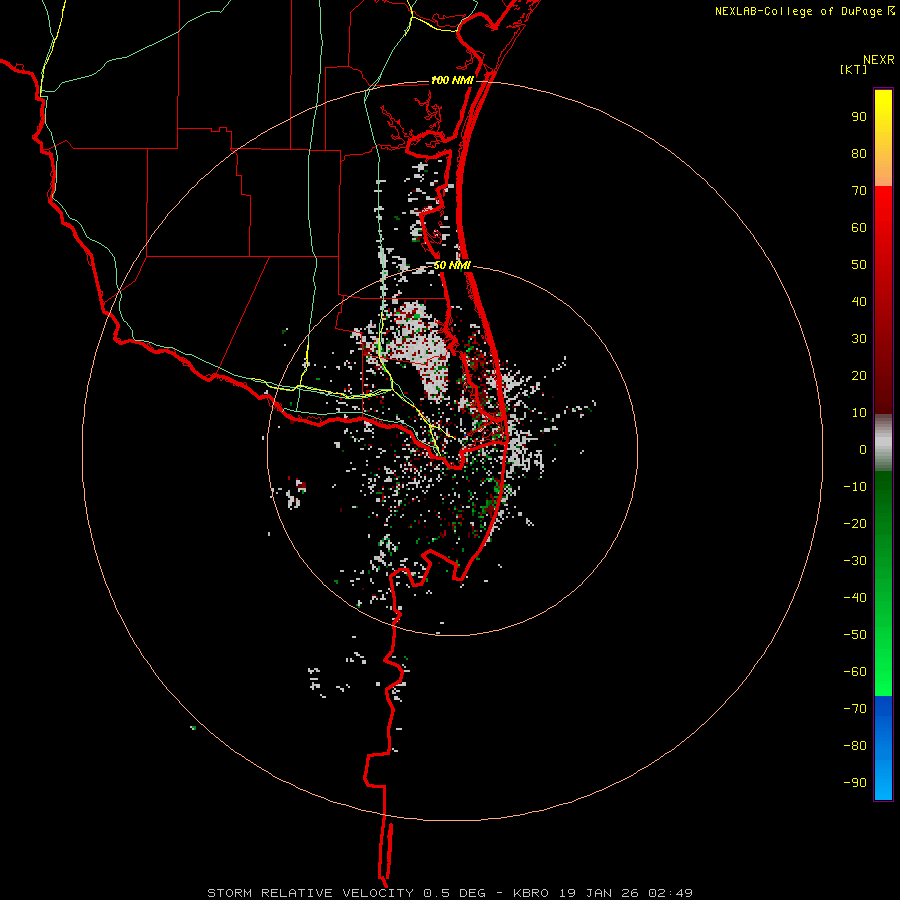
Task: Click the NEXLAB-College of DuPage watermark text
Action: click(x=805, y=11)
